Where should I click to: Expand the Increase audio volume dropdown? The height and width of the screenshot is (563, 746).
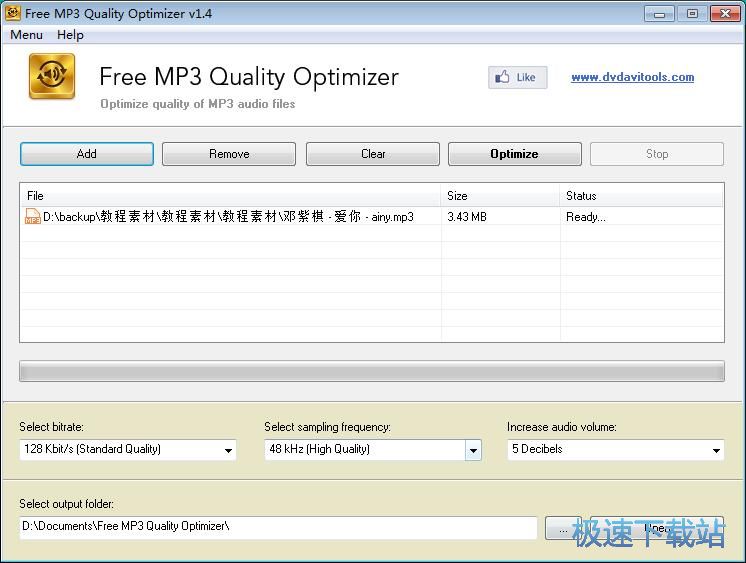(716, 450)
